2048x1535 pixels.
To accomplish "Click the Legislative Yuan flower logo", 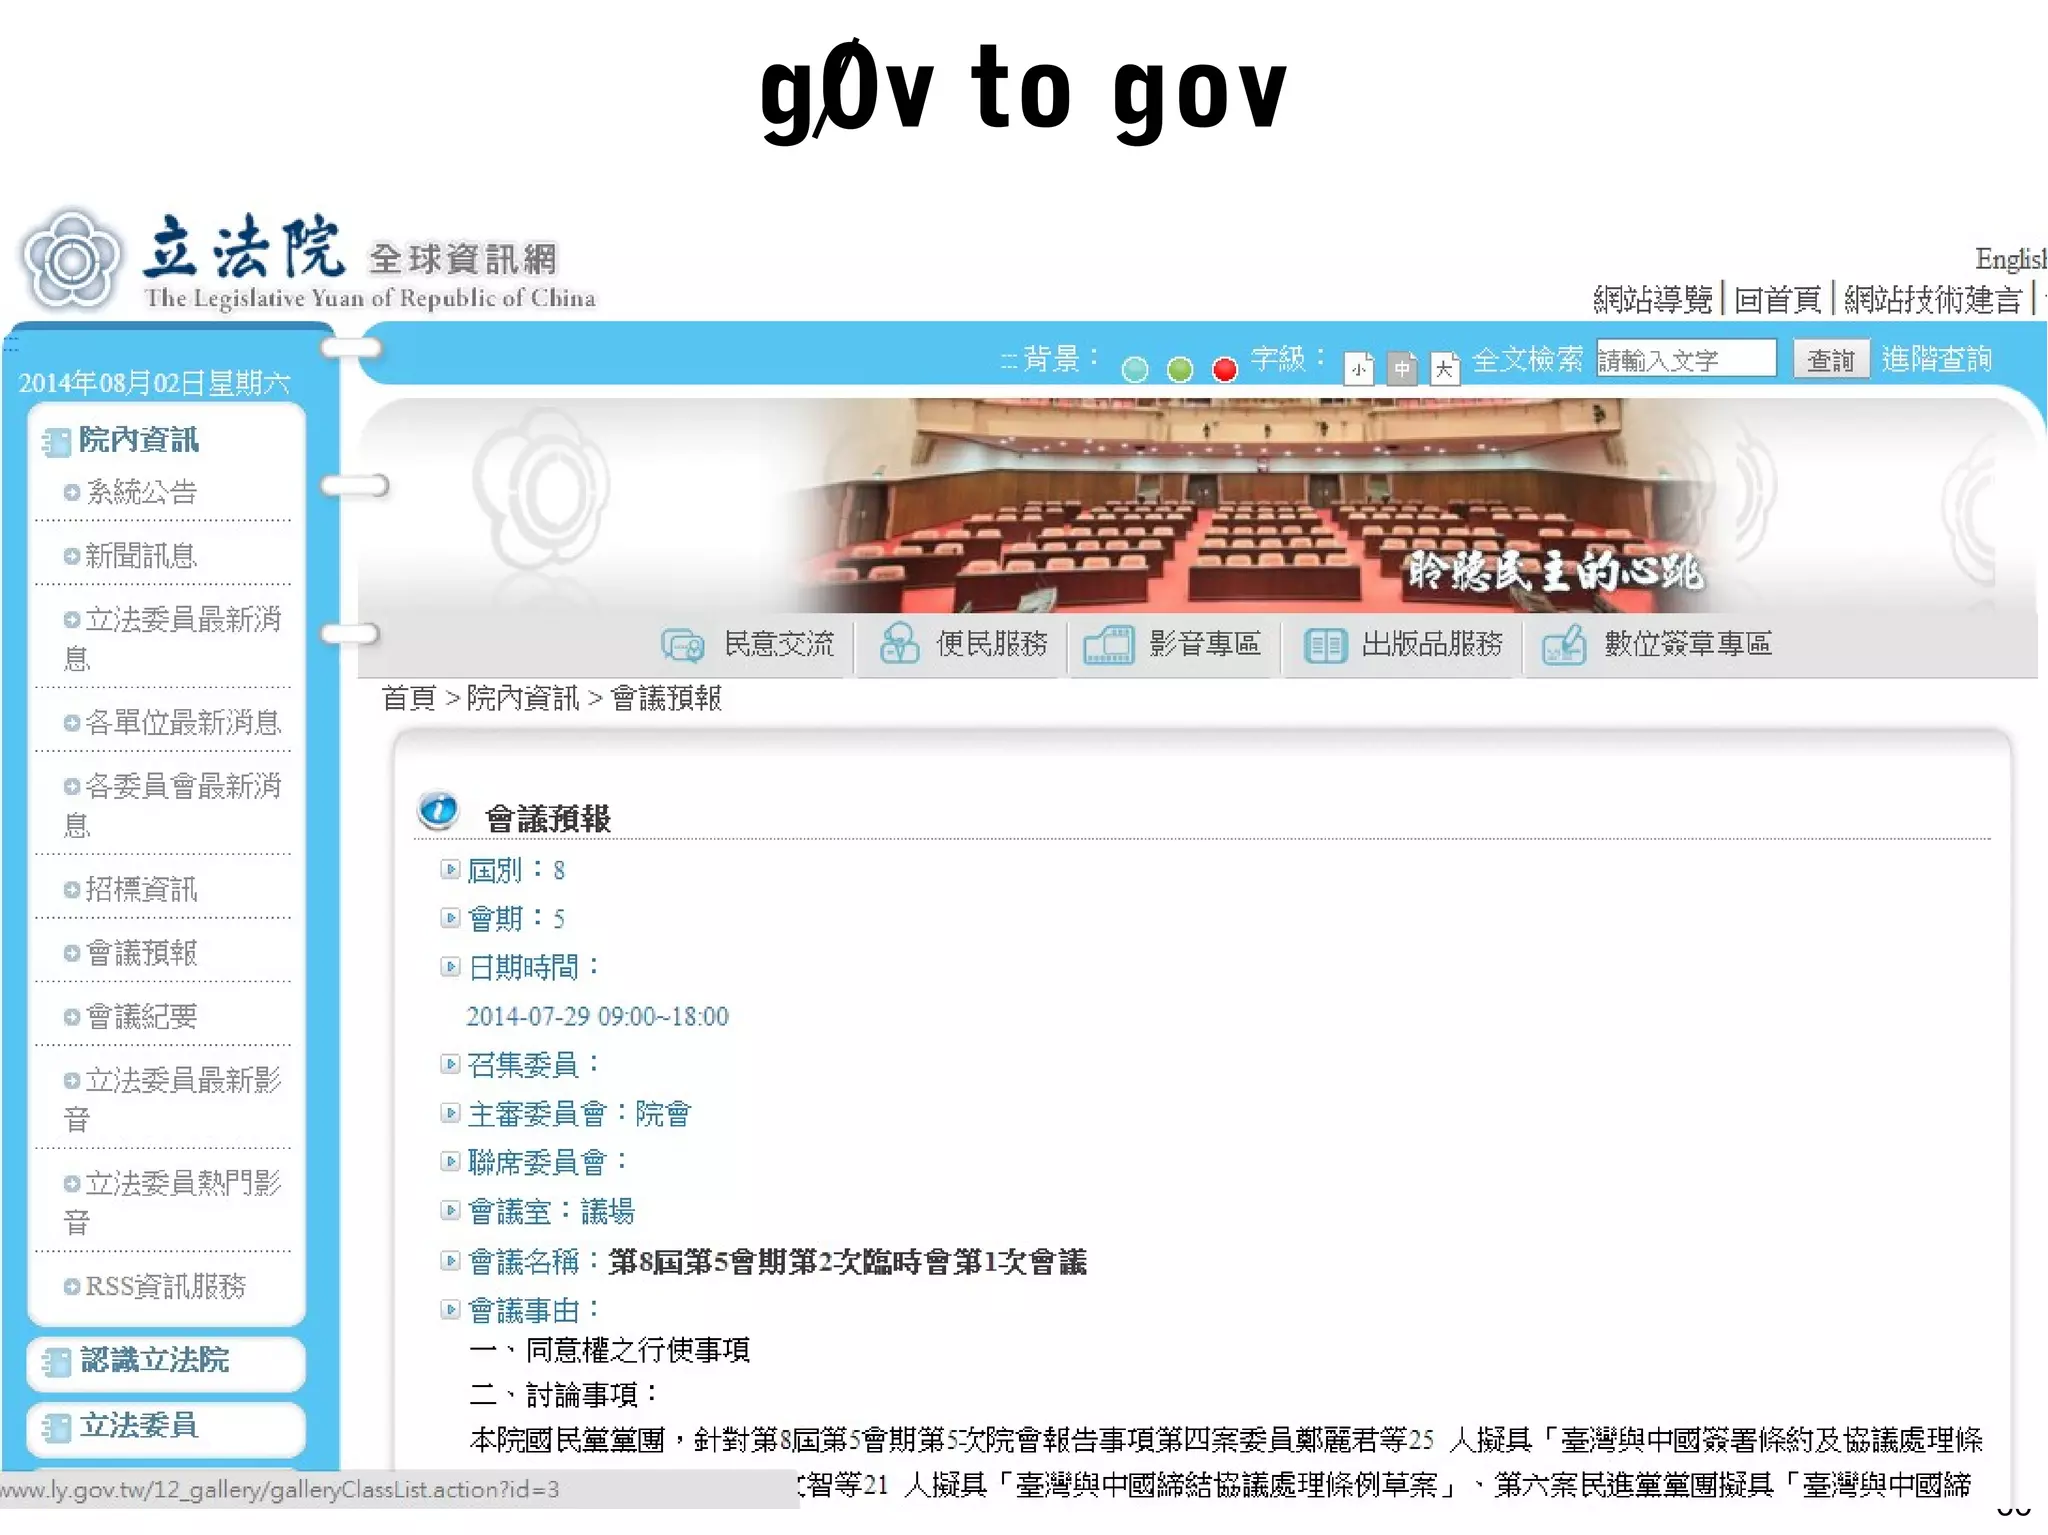I will [71, 262].
